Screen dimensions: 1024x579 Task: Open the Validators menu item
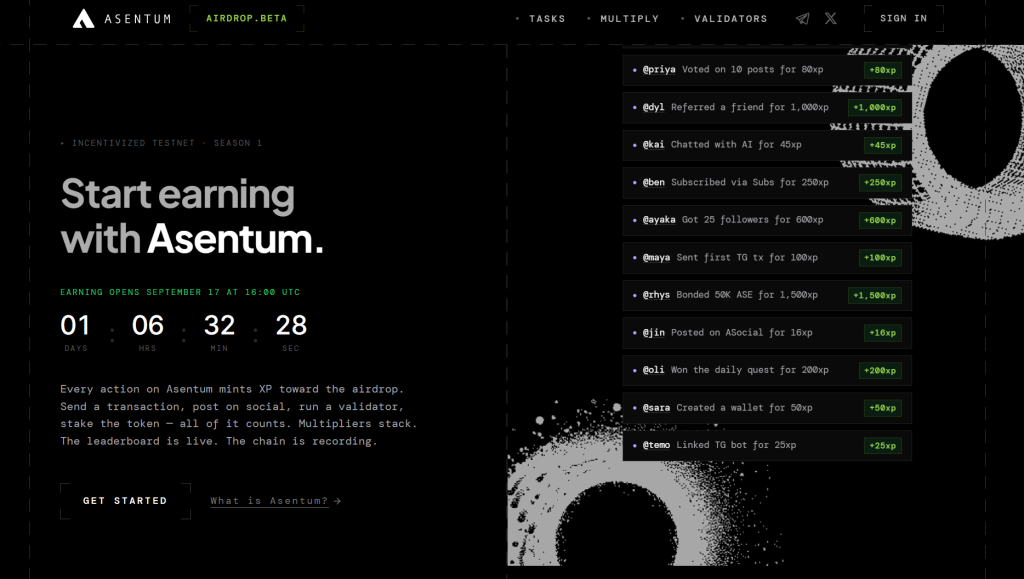point(731,19)
